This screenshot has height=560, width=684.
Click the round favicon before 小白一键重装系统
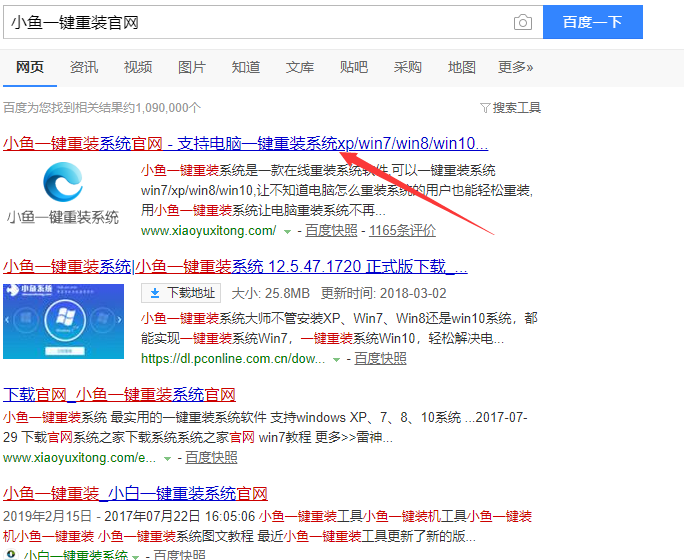[11, 554]
